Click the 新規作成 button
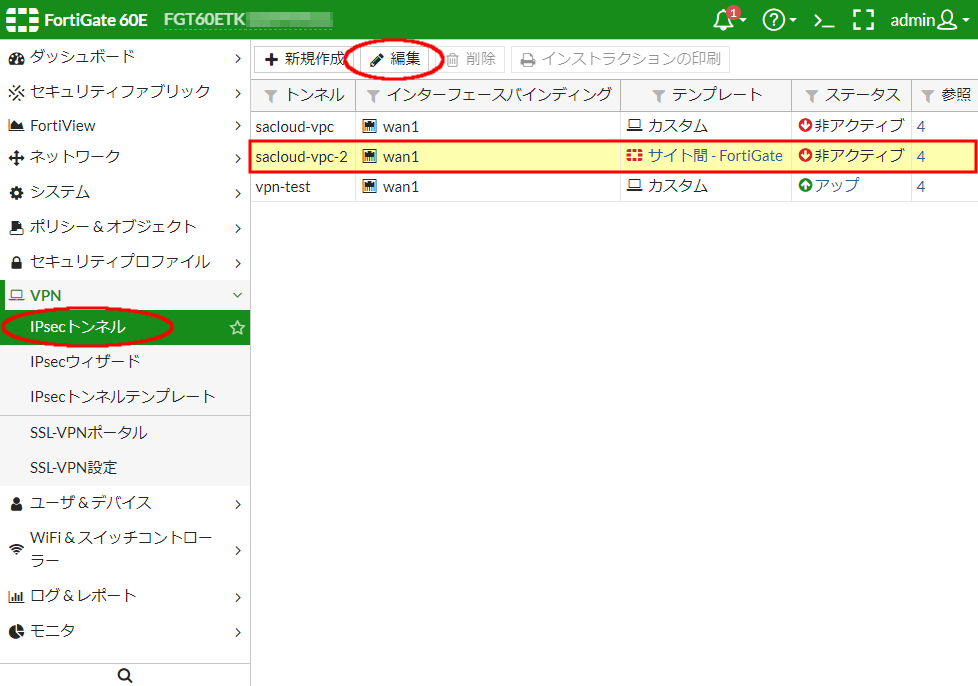The width and height of the screenshot is (978, 686). coord(304,59)
